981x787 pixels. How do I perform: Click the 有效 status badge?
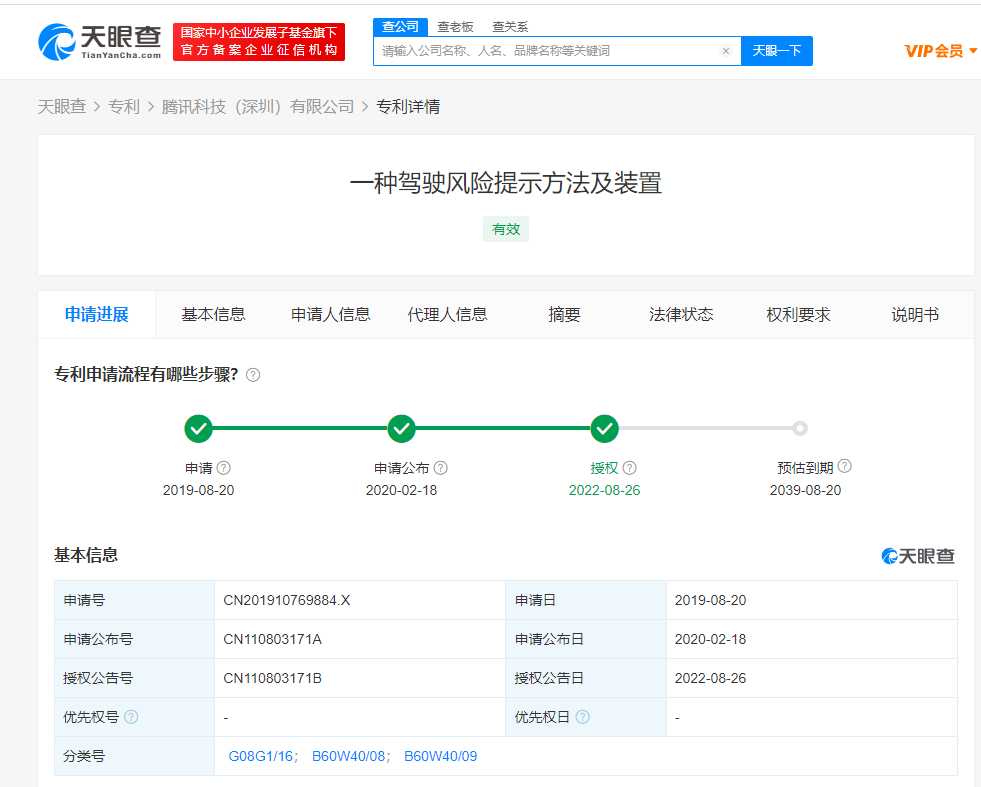click(x=506, y=229)
